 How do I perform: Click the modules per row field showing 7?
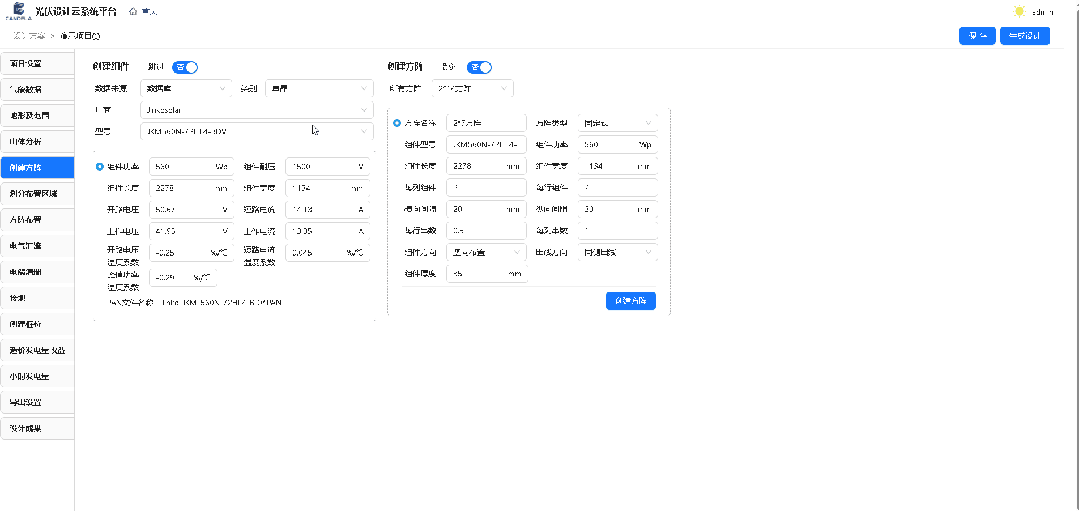point(618,188)
